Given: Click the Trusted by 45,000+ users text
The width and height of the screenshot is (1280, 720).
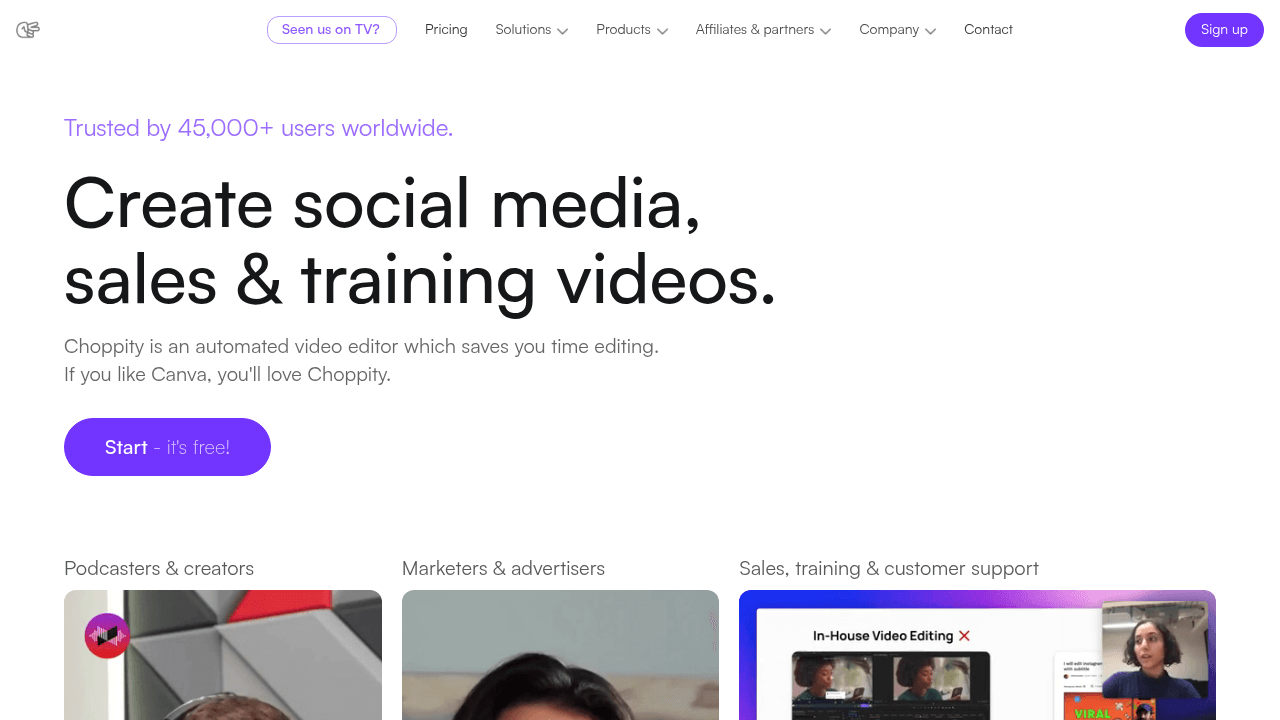Looking at the screenshot, I should pyautogui.click(x=258, y=128).
